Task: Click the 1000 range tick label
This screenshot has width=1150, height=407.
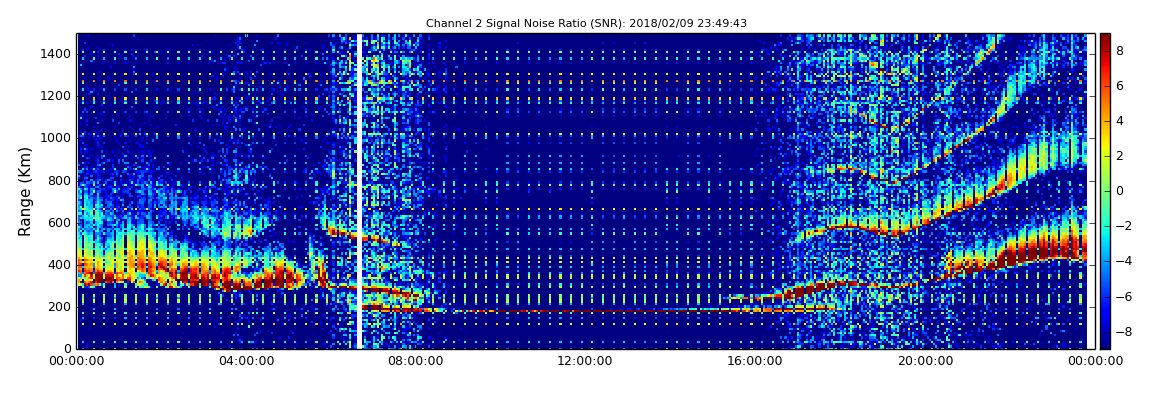Action: [56, 138]
